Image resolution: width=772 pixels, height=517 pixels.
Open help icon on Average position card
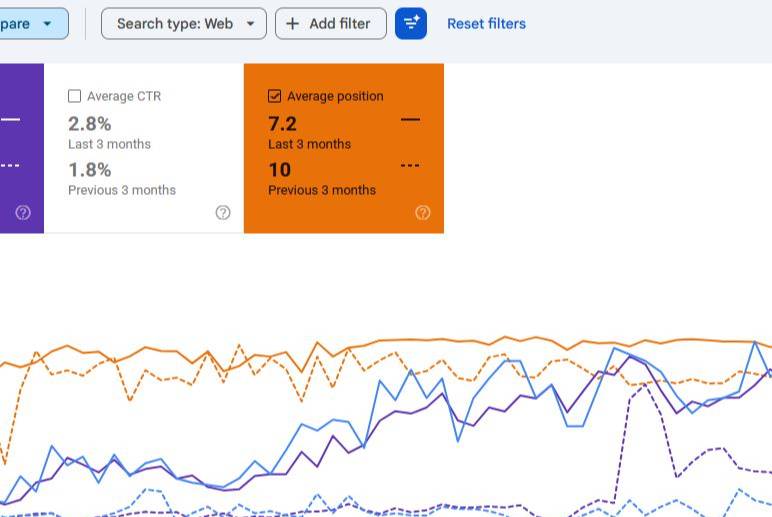coord(422,212)
